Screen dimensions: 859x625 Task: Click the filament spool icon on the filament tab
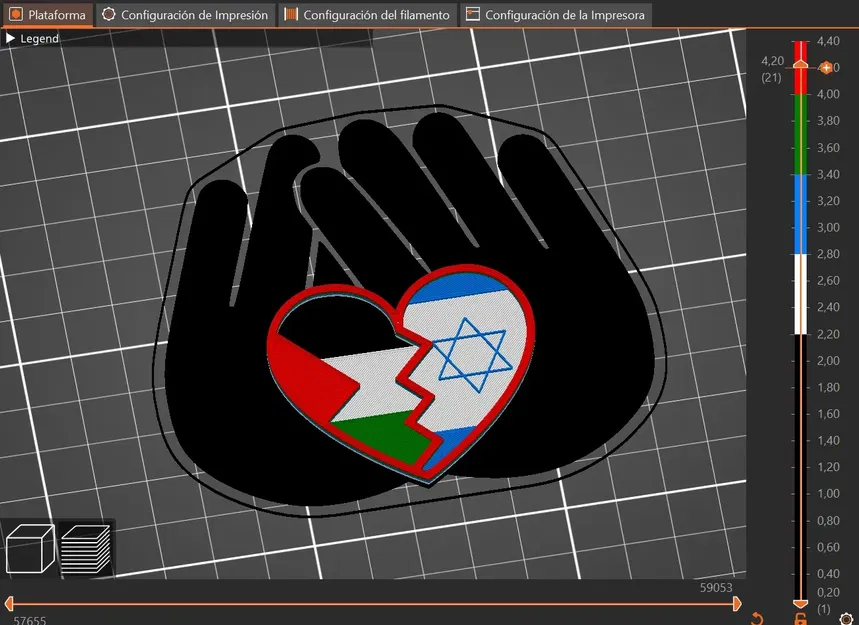[292, 15]
